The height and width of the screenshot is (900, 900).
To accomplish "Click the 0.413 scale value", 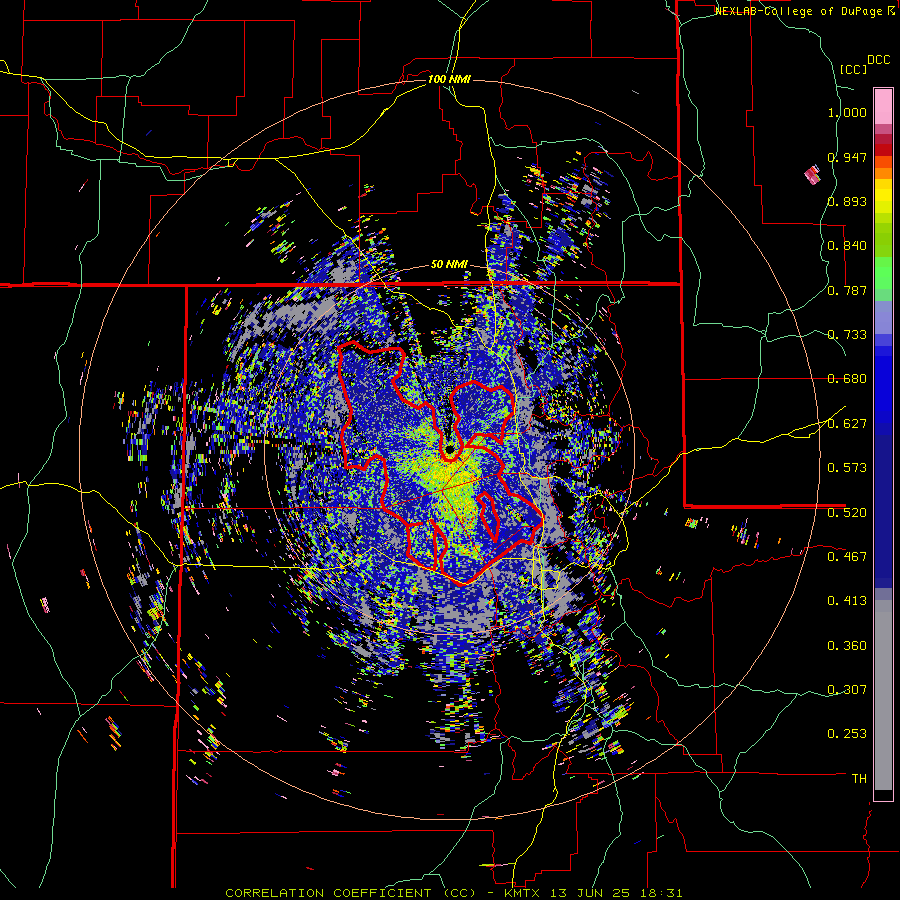I will [x=847, y=601].
